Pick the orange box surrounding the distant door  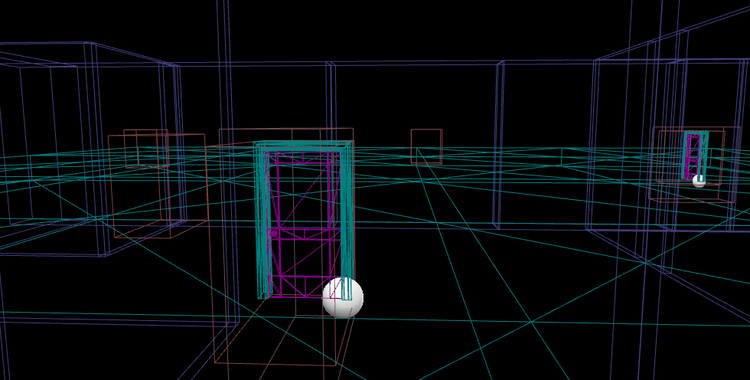point(691,164)
